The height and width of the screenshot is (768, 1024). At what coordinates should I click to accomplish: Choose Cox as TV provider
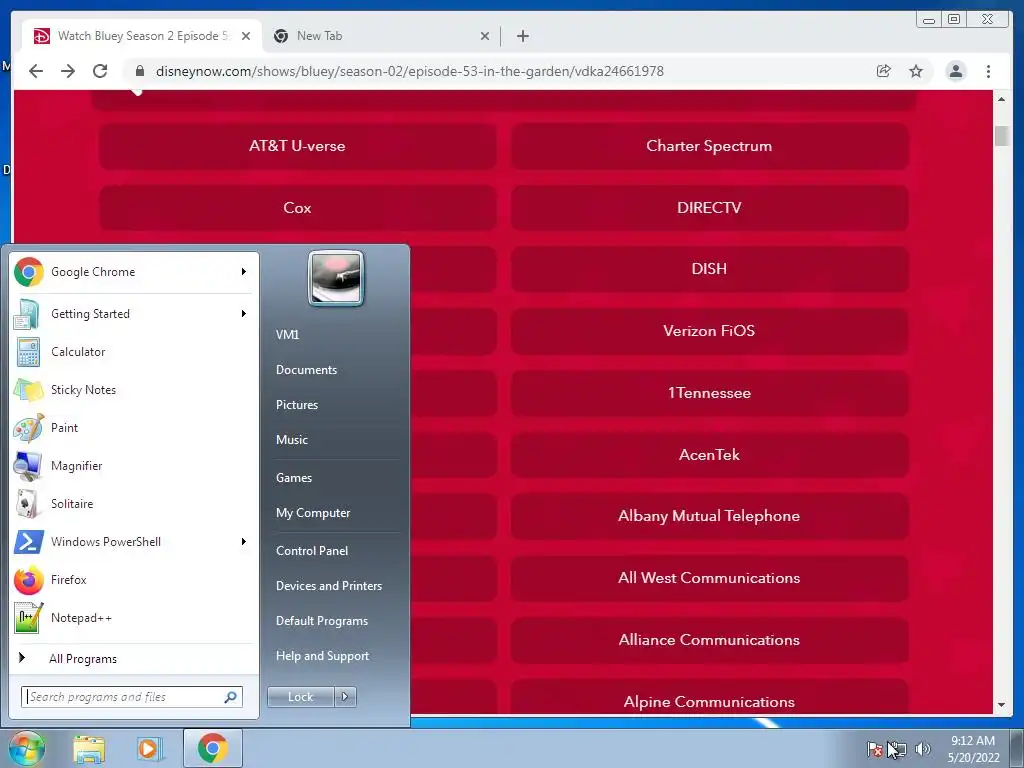(297, 208)
